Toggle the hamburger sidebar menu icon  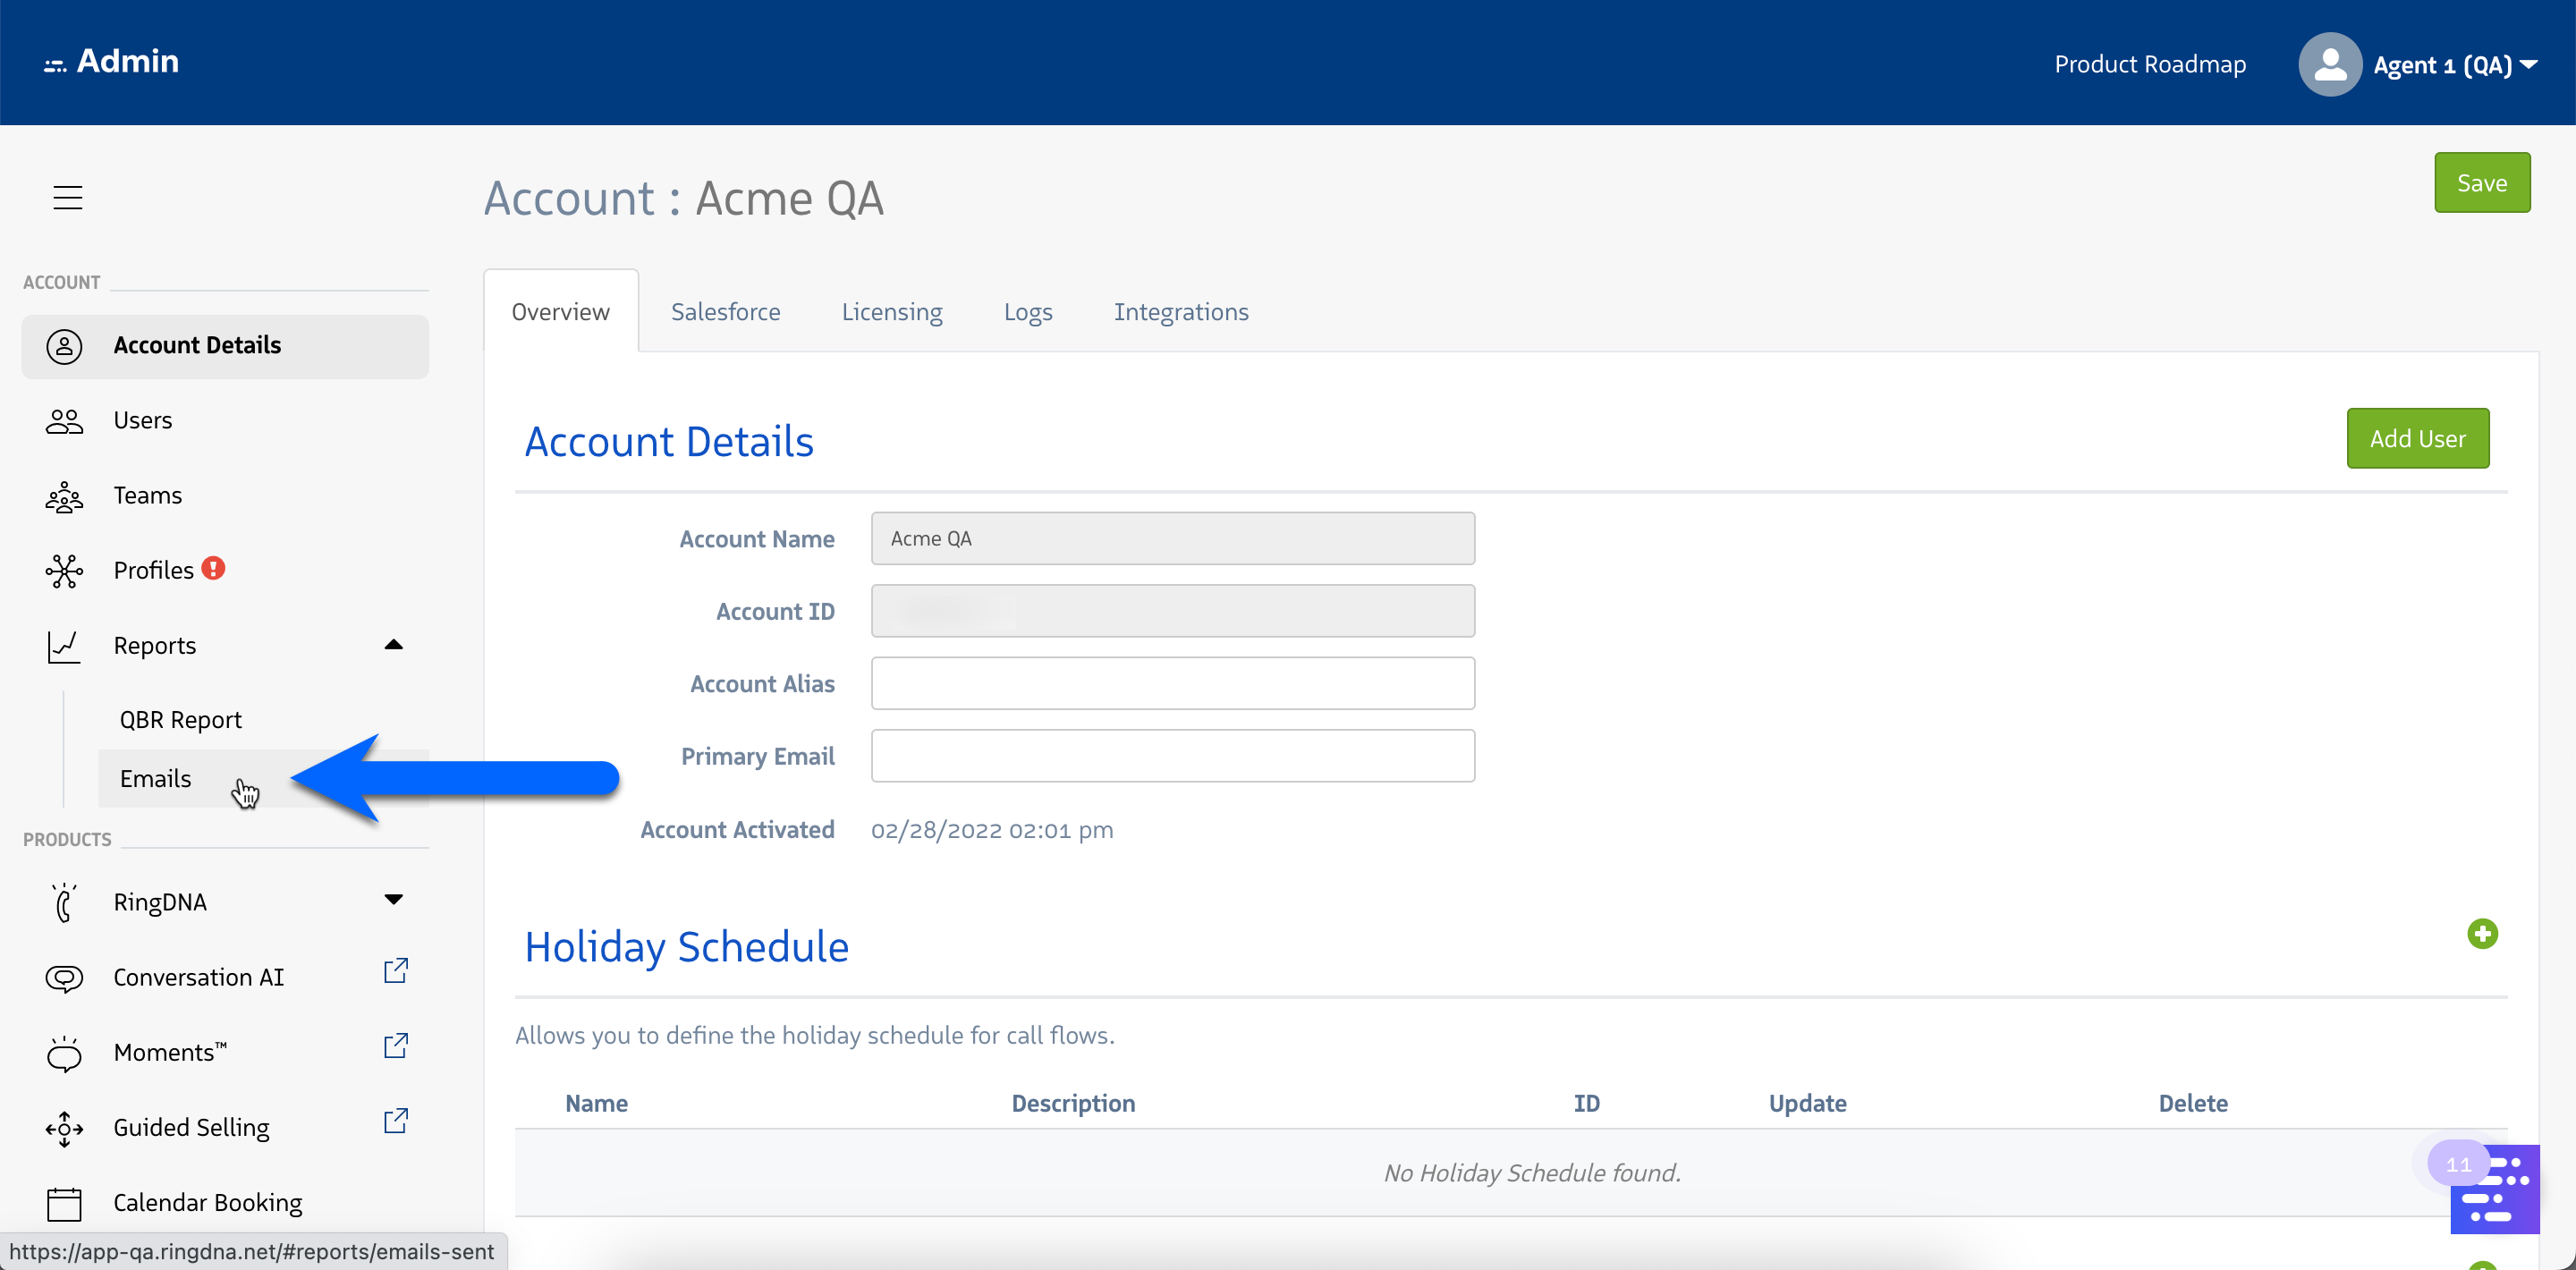coord(67,197)
